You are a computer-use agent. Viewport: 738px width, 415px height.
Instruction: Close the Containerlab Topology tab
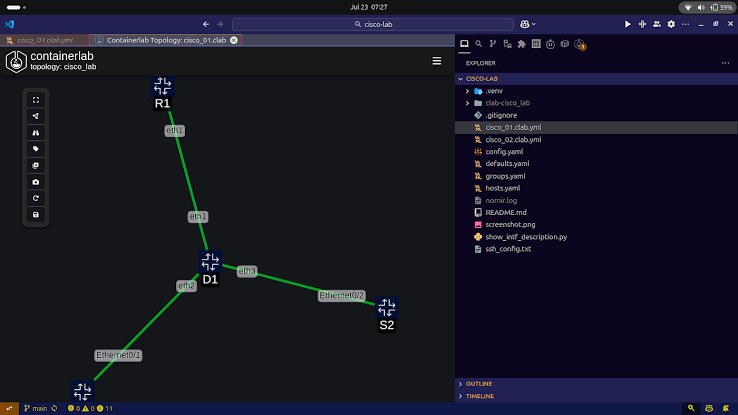(x=234, y=40)
